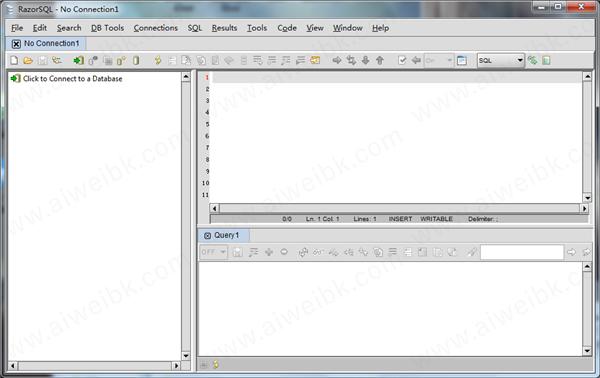This screenshot has height=378, width=600.
Task: Close the No Connection1 tab with its X
Action: 16,44
